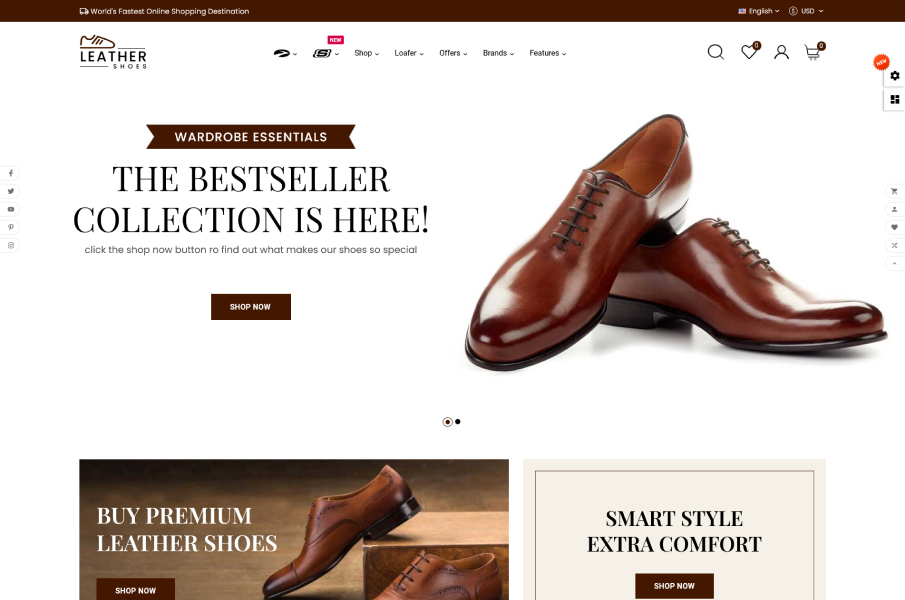Click the Pinterest social icon
Screen dimensions: 905x600
coord(10,227)
